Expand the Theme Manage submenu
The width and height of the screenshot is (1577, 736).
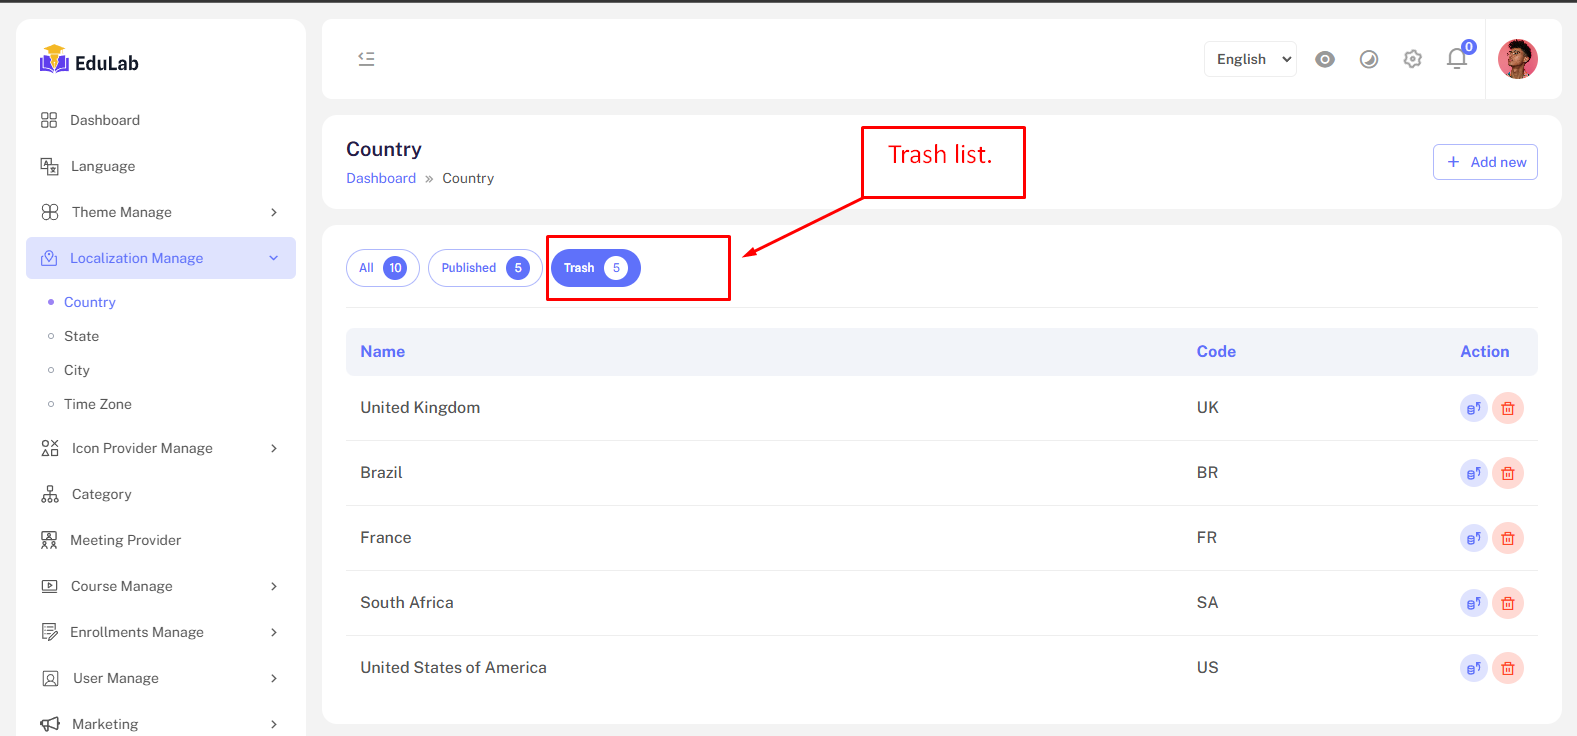click(160, 212)
